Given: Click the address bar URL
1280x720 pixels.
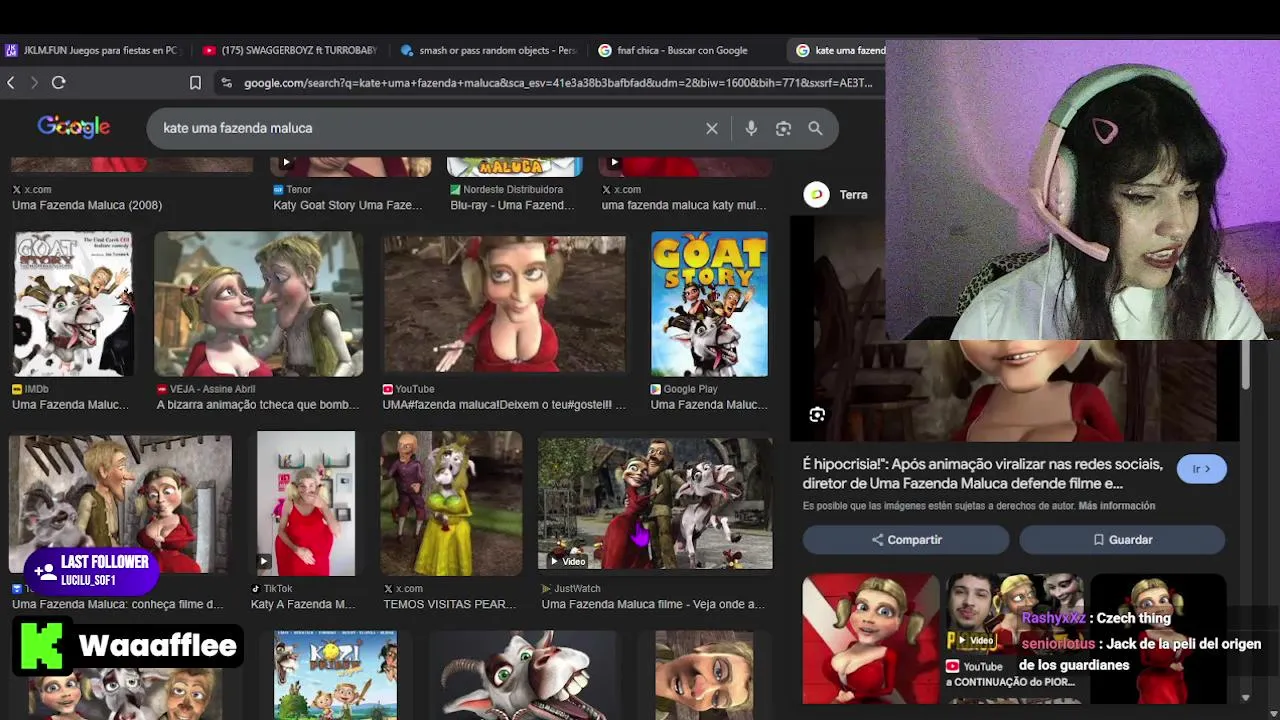Looking at the screenshot, I should pyautogui.click(x=558, y=83).
